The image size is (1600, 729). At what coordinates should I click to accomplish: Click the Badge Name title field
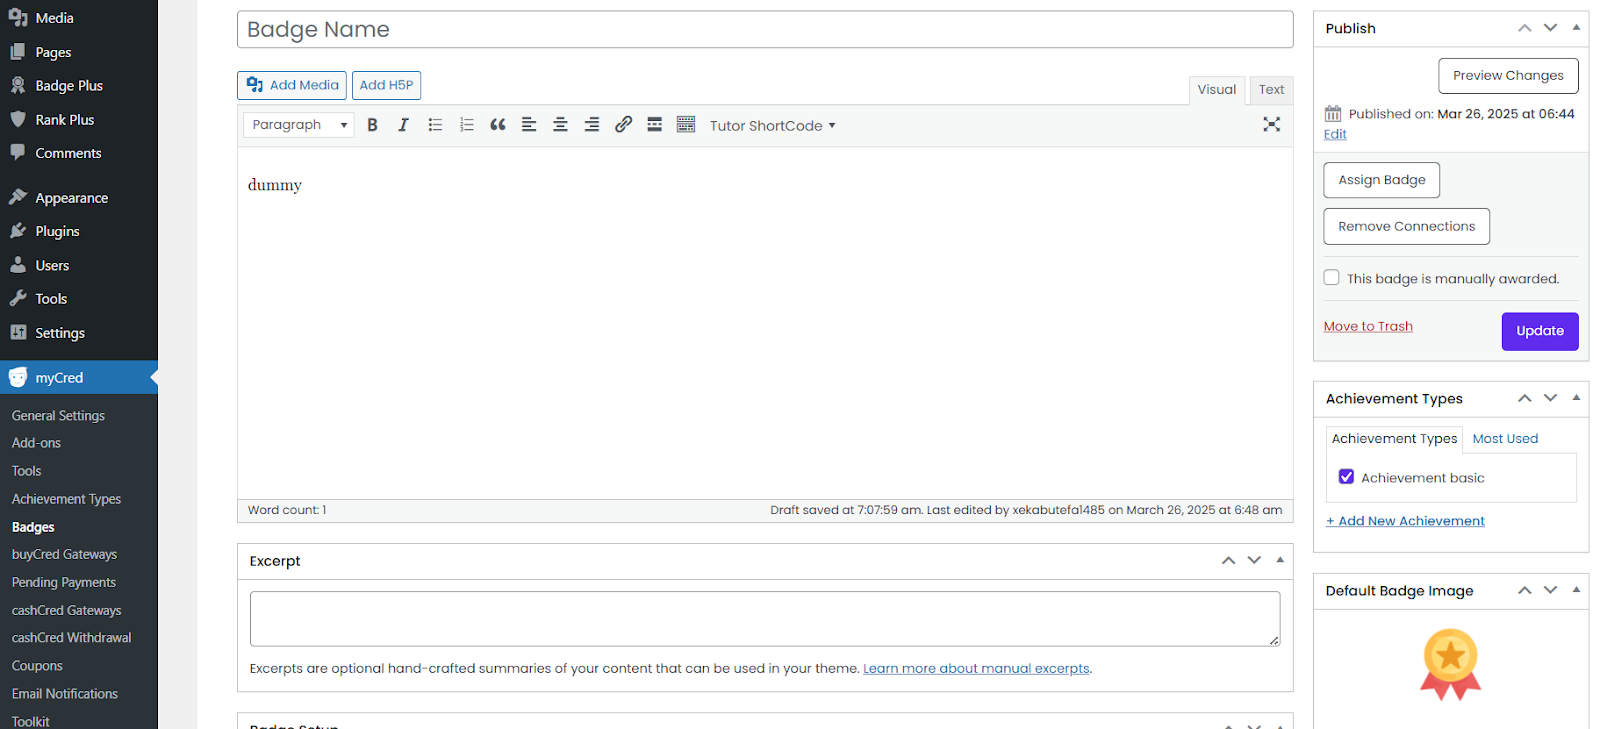tap(764, 30)
